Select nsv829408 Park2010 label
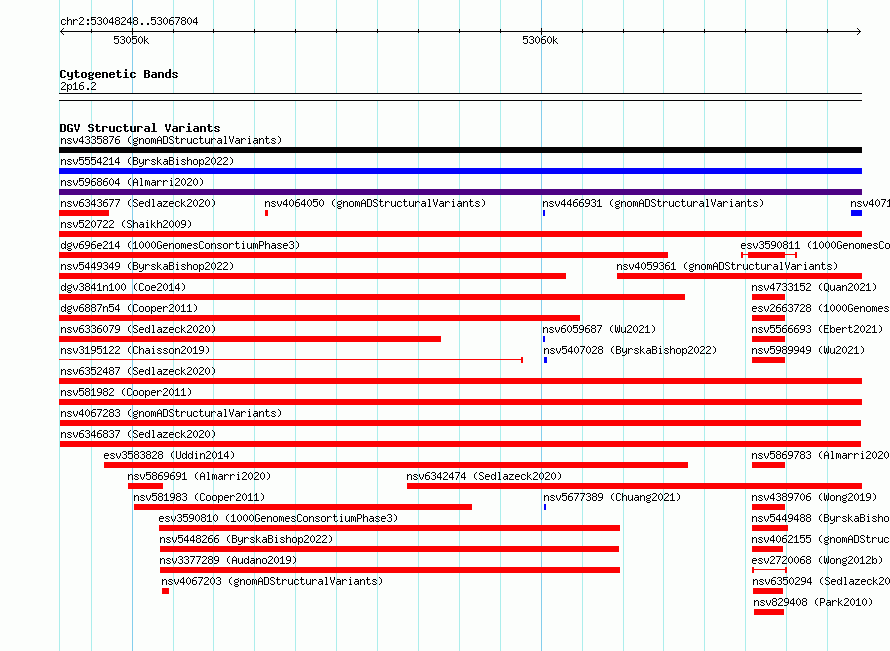The image size is (890, 651). 813,602
